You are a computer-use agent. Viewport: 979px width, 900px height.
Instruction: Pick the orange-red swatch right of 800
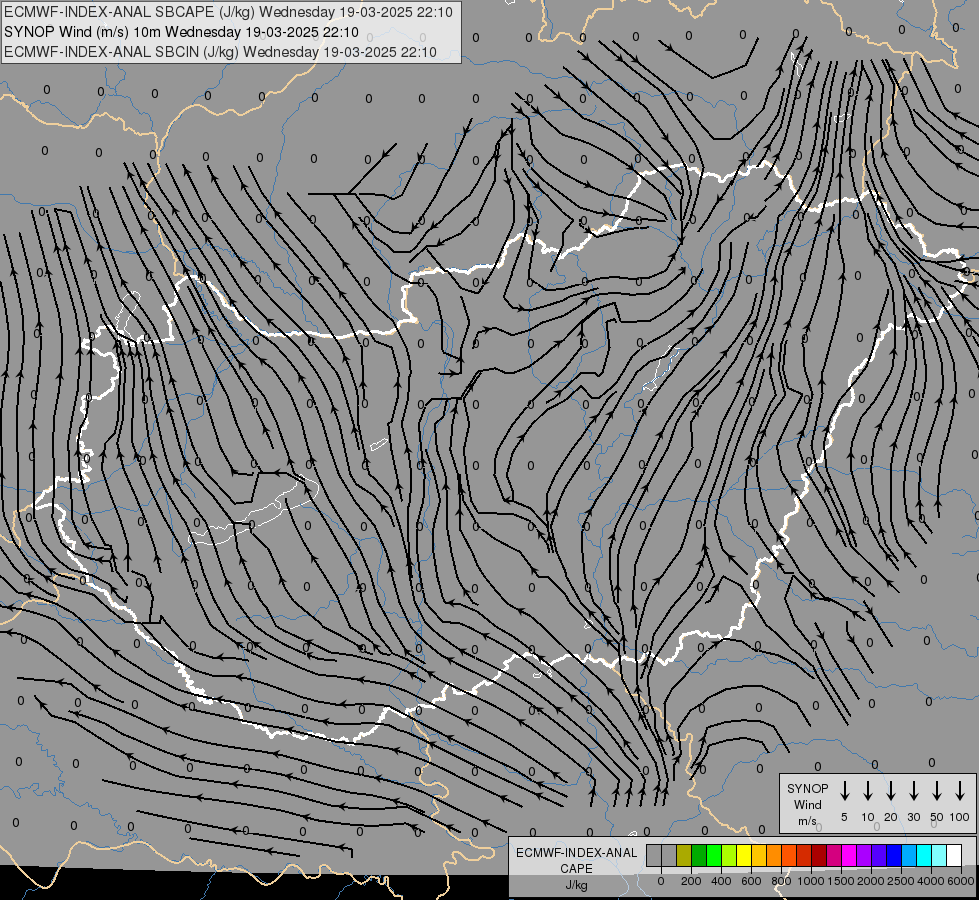click(x=789, y=855)
